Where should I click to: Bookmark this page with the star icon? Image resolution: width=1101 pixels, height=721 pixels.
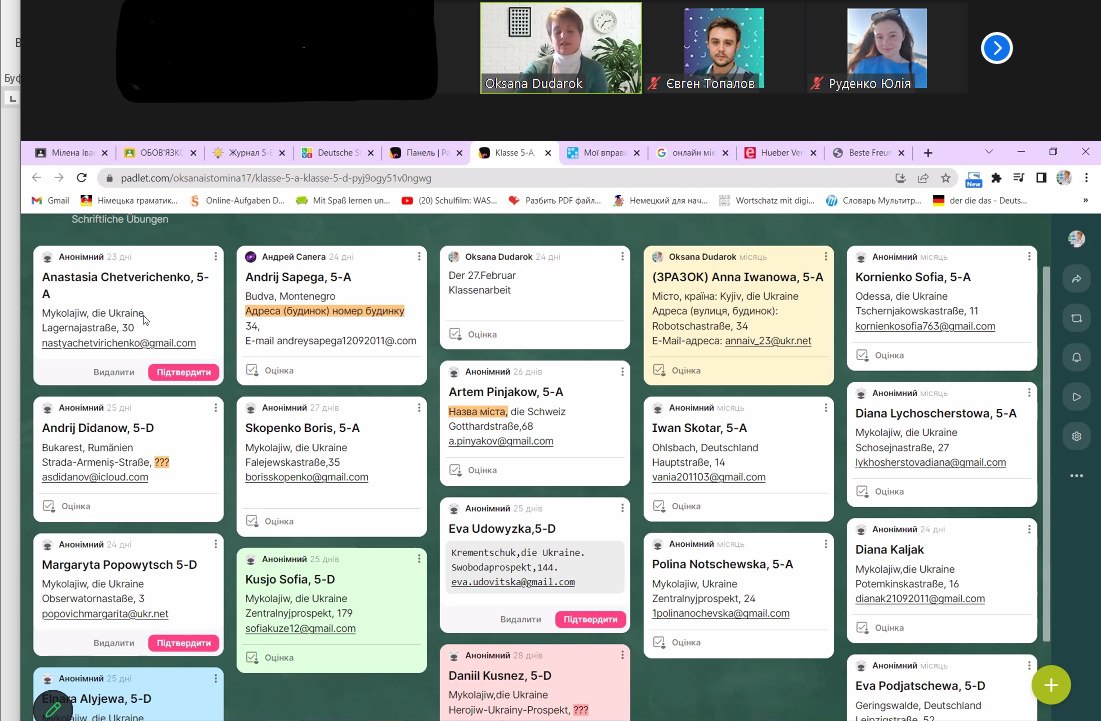945,178
